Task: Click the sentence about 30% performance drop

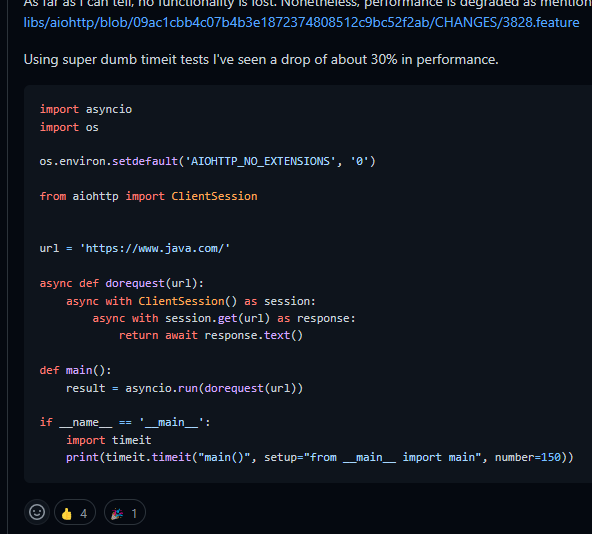Action: (261, 60)
